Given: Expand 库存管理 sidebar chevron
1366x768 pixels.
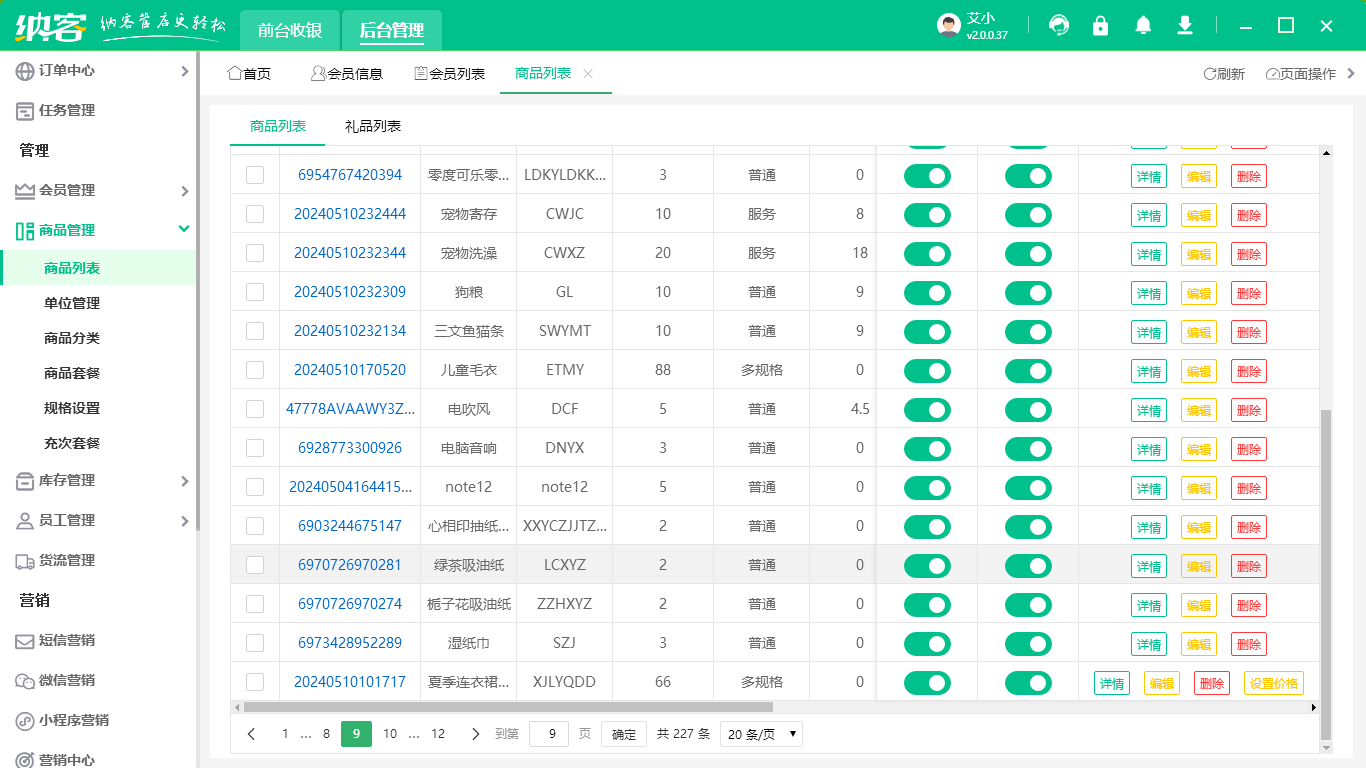Looking at the screenshot, I should tap(184, 481).
